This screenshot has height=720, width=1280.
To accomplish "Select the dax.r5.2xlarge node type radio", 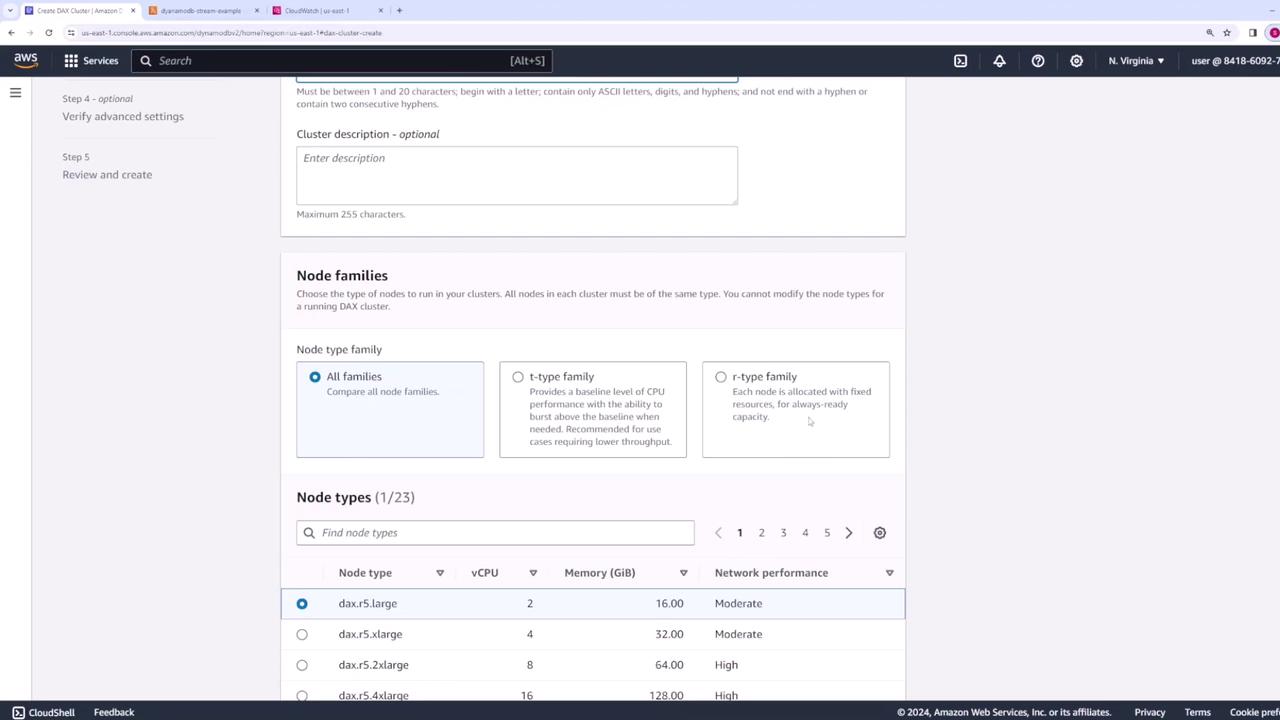I will tap(302, 665).
